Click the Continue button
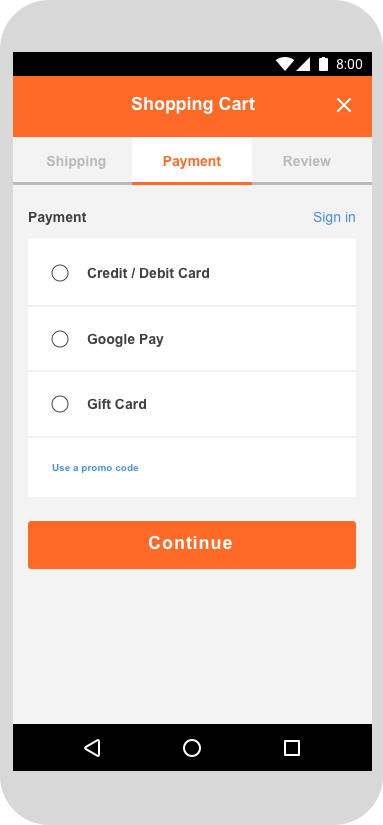The width and height of the screenshot is (383, 825). pyautogui.click(x=192, y=545)
